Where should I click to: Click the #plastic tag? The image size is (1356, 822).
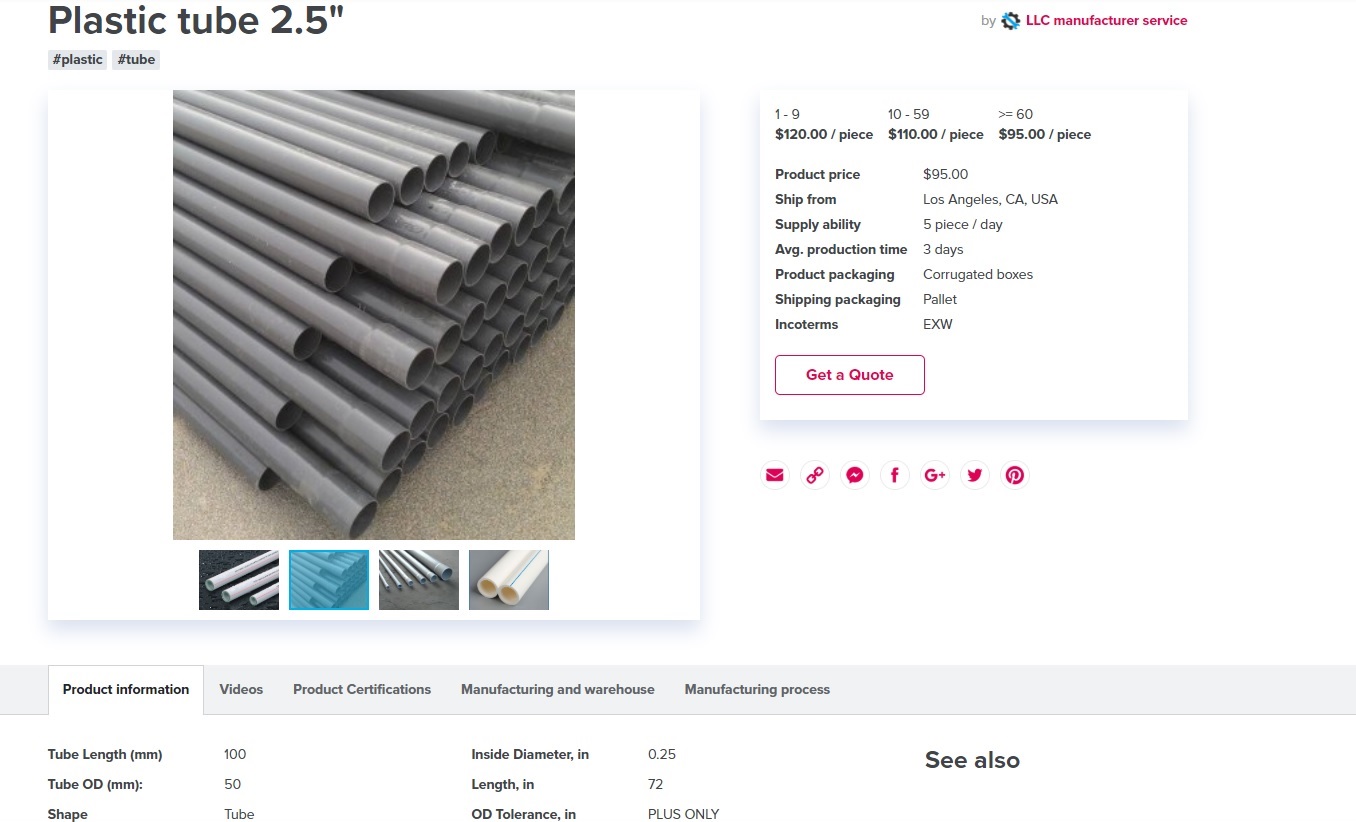point(78,59)
